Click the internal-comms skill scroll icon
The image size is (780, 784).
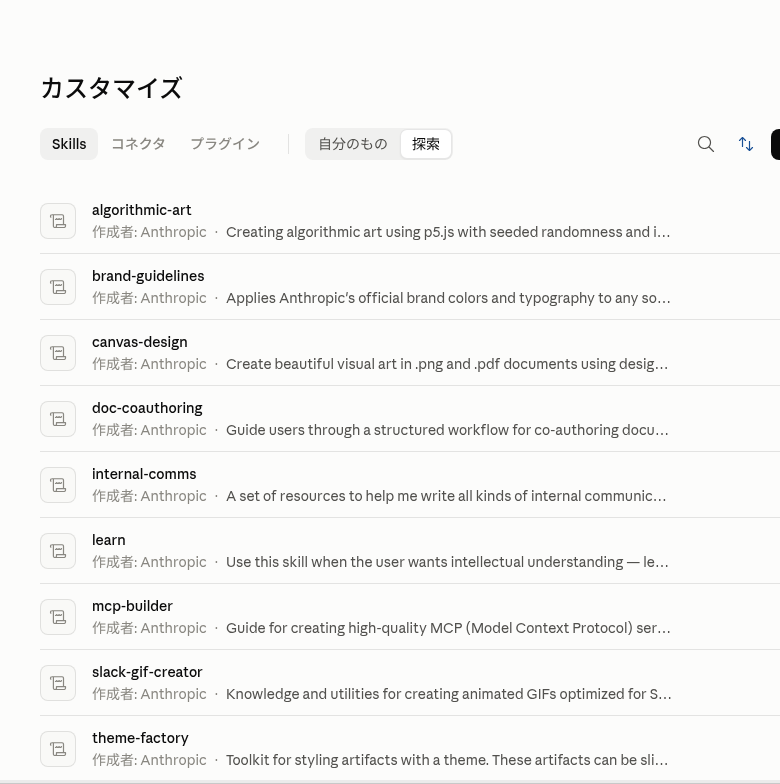click(x=58, y=485)
